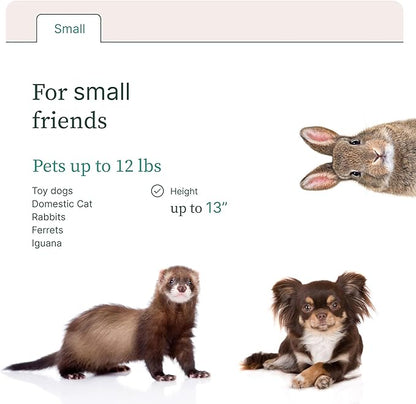Click the Pets up to 12 lbs text
Viewport: 416px width, 404px height.
pyautogui.click(x=97, y=166)
